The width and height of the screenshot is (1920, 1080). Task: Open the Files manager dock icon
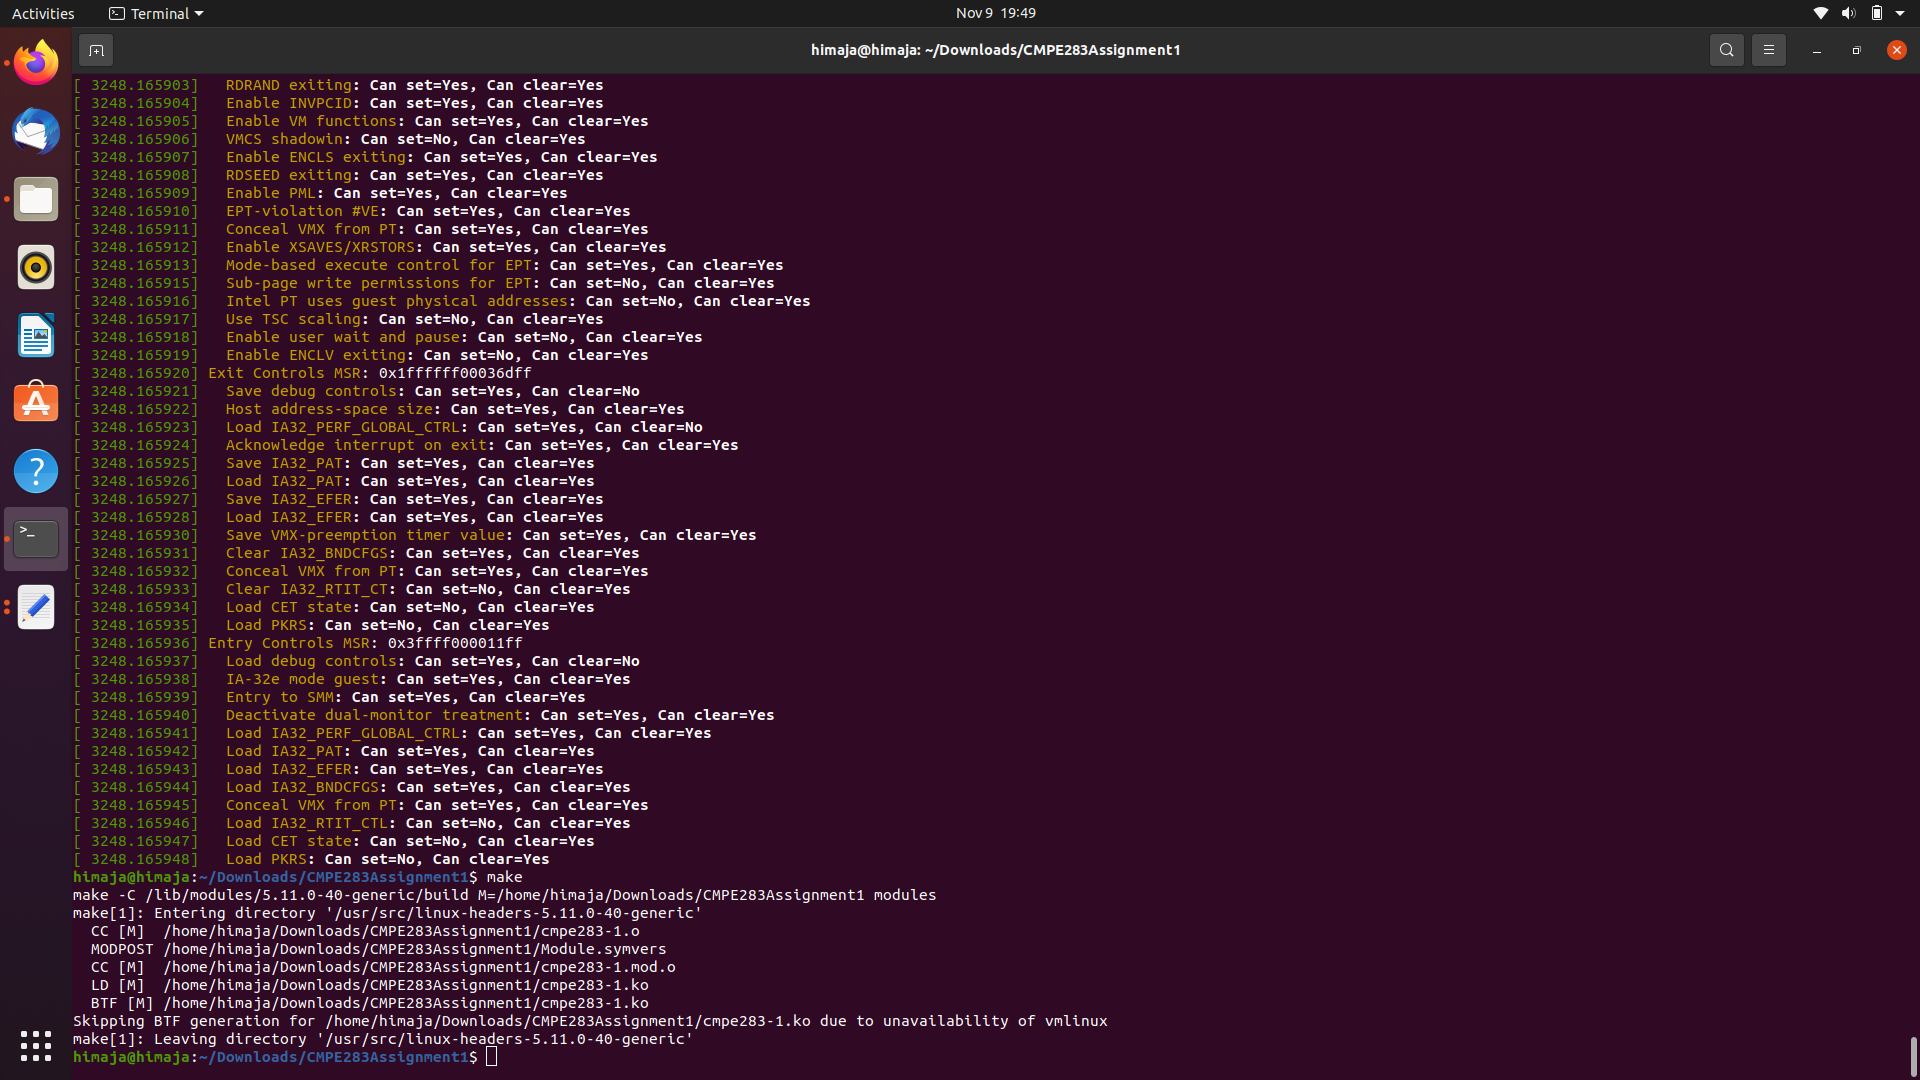coord(36,200)
